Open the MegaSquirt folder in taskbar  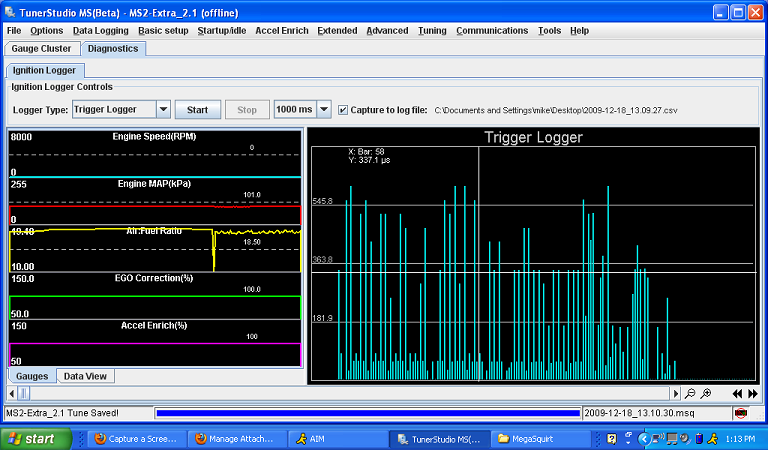tap(530, 438)
